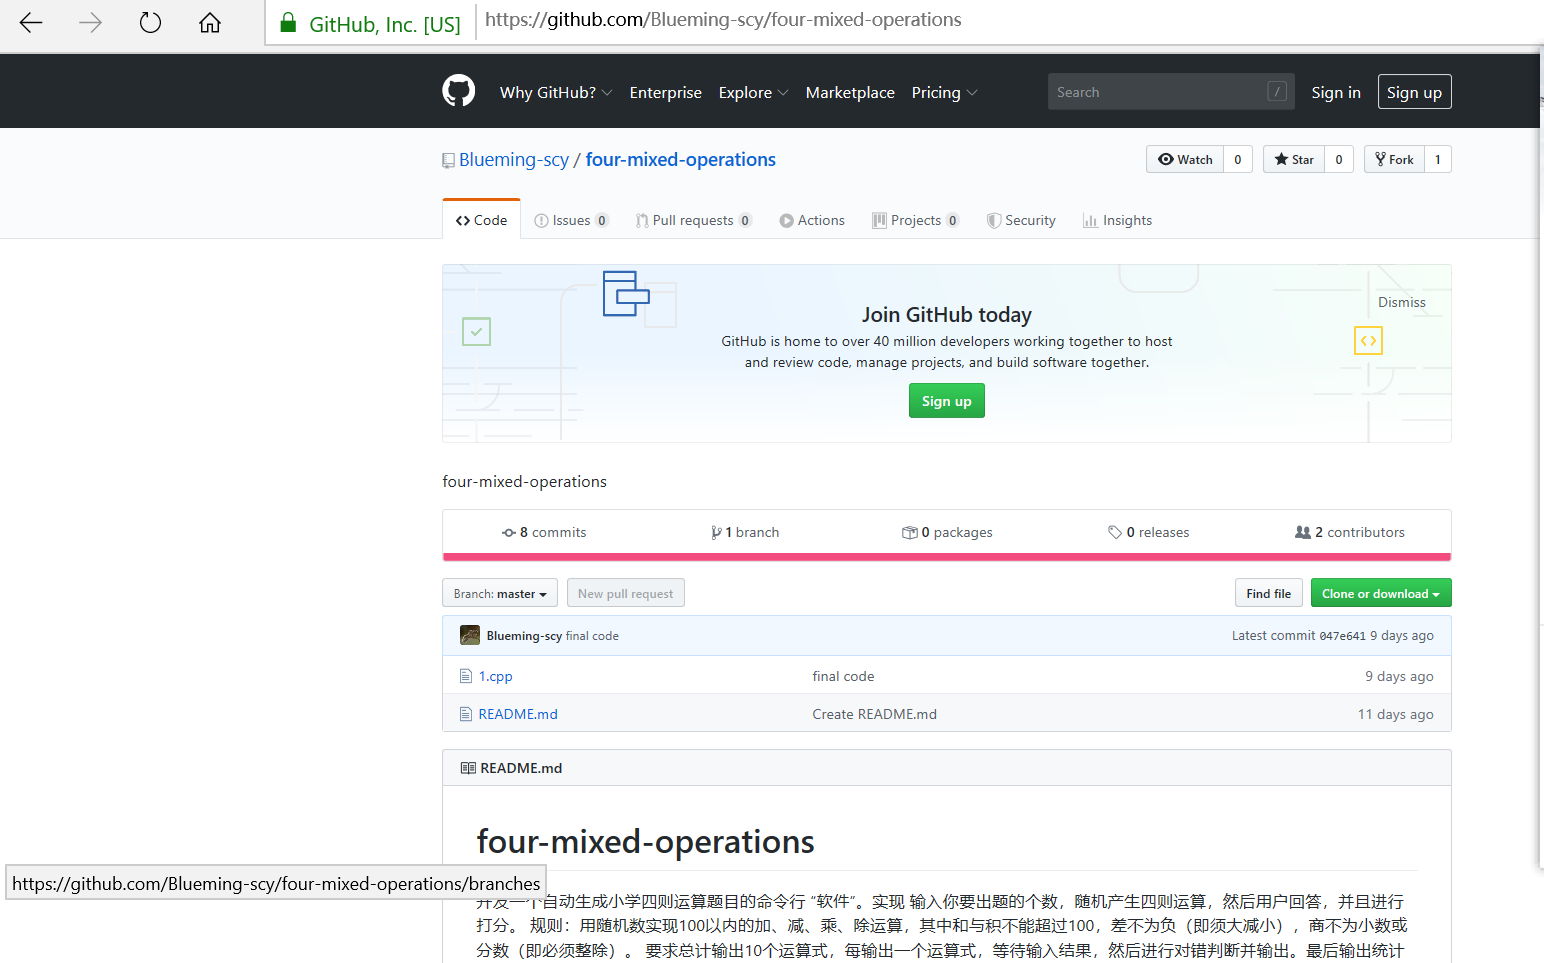Screen dimensions: 1544x963
Task: Click the 'four-mixed-operations' README heading
Action: [x=646, y=842]
